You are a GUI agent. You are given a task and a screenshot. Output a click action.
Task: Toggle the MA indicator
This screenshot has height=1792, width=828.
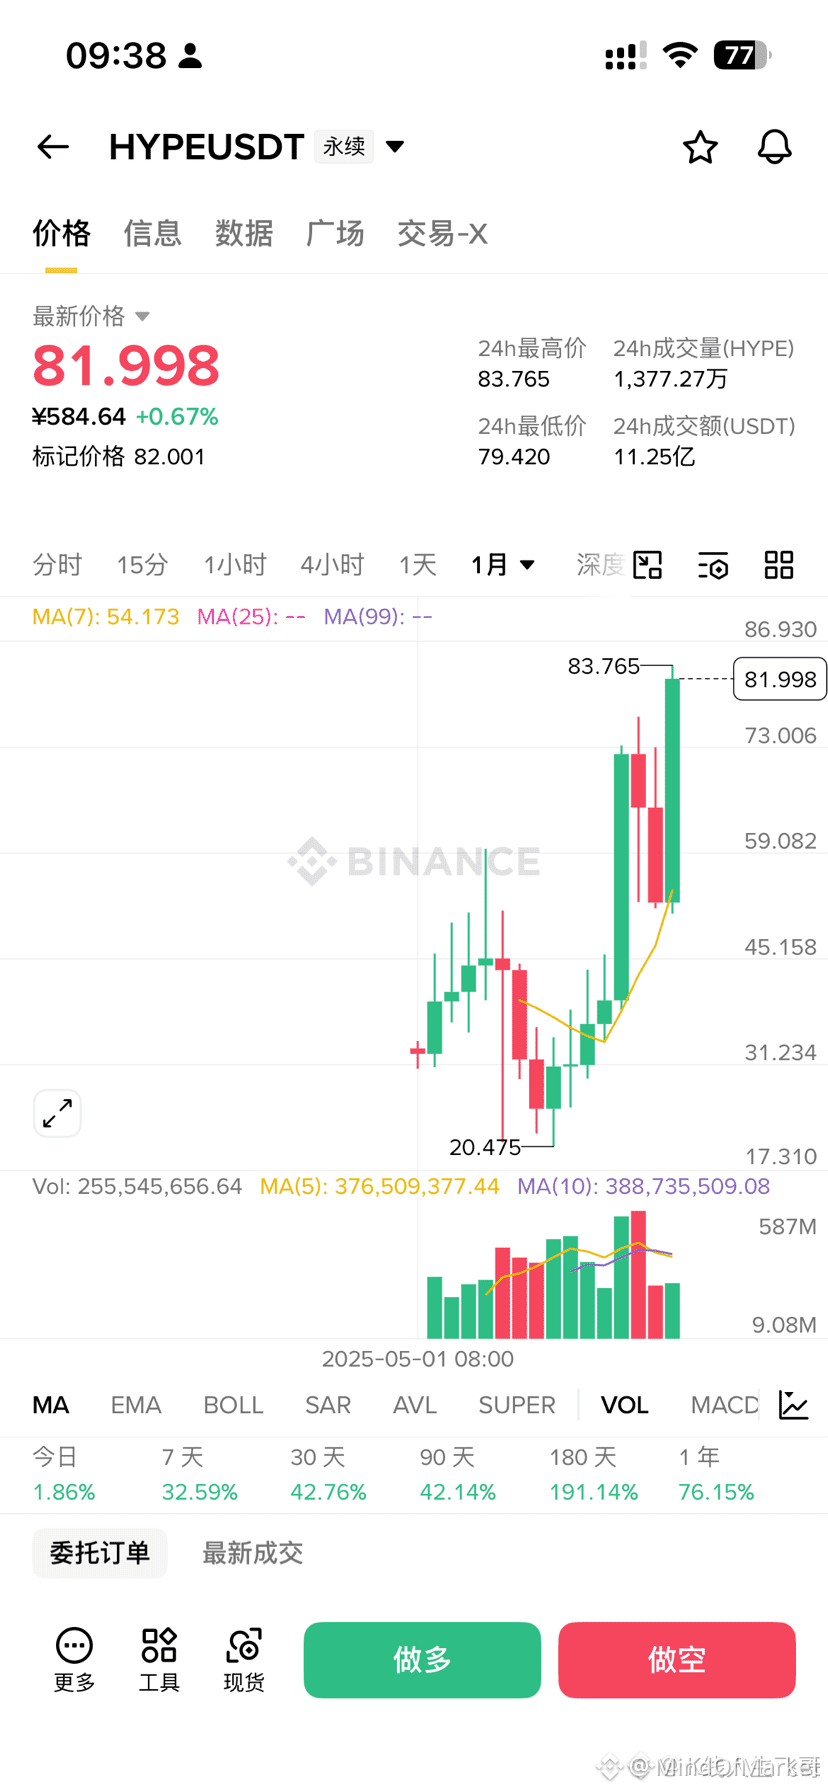[x=51, y=1405]
